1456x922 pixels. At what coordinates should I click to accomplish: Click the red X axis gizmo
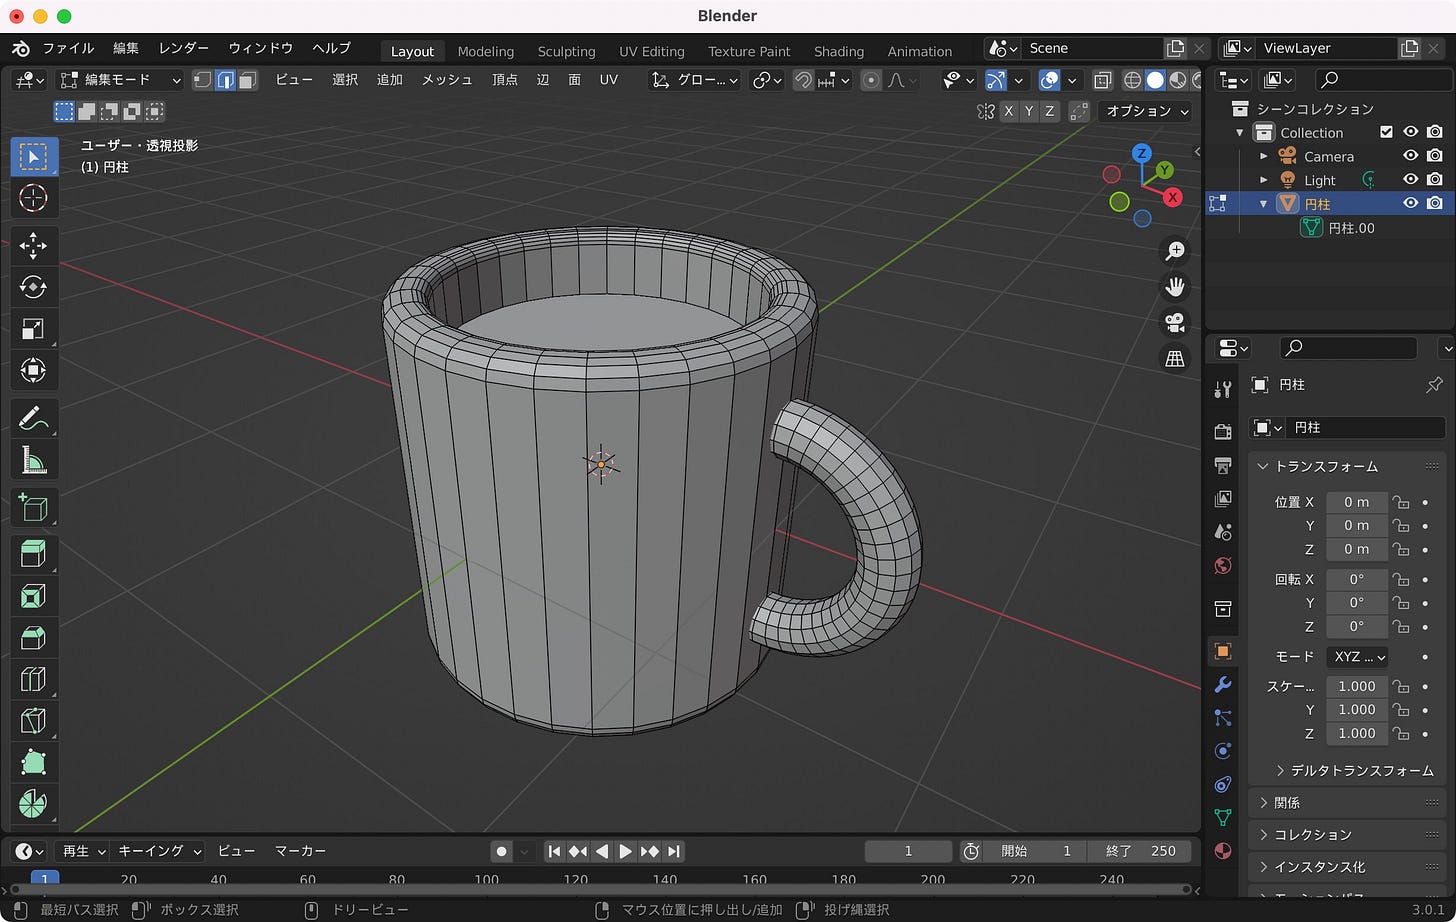click(1172, 197)
